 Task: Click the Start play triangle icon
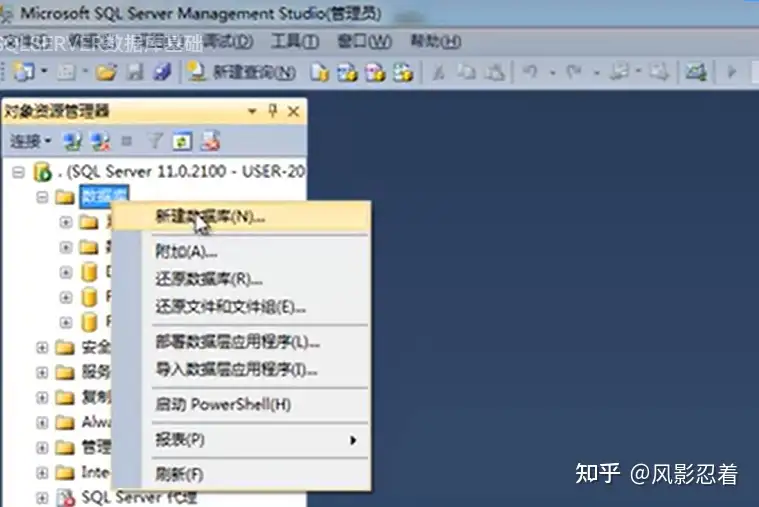tap(732, 72)
